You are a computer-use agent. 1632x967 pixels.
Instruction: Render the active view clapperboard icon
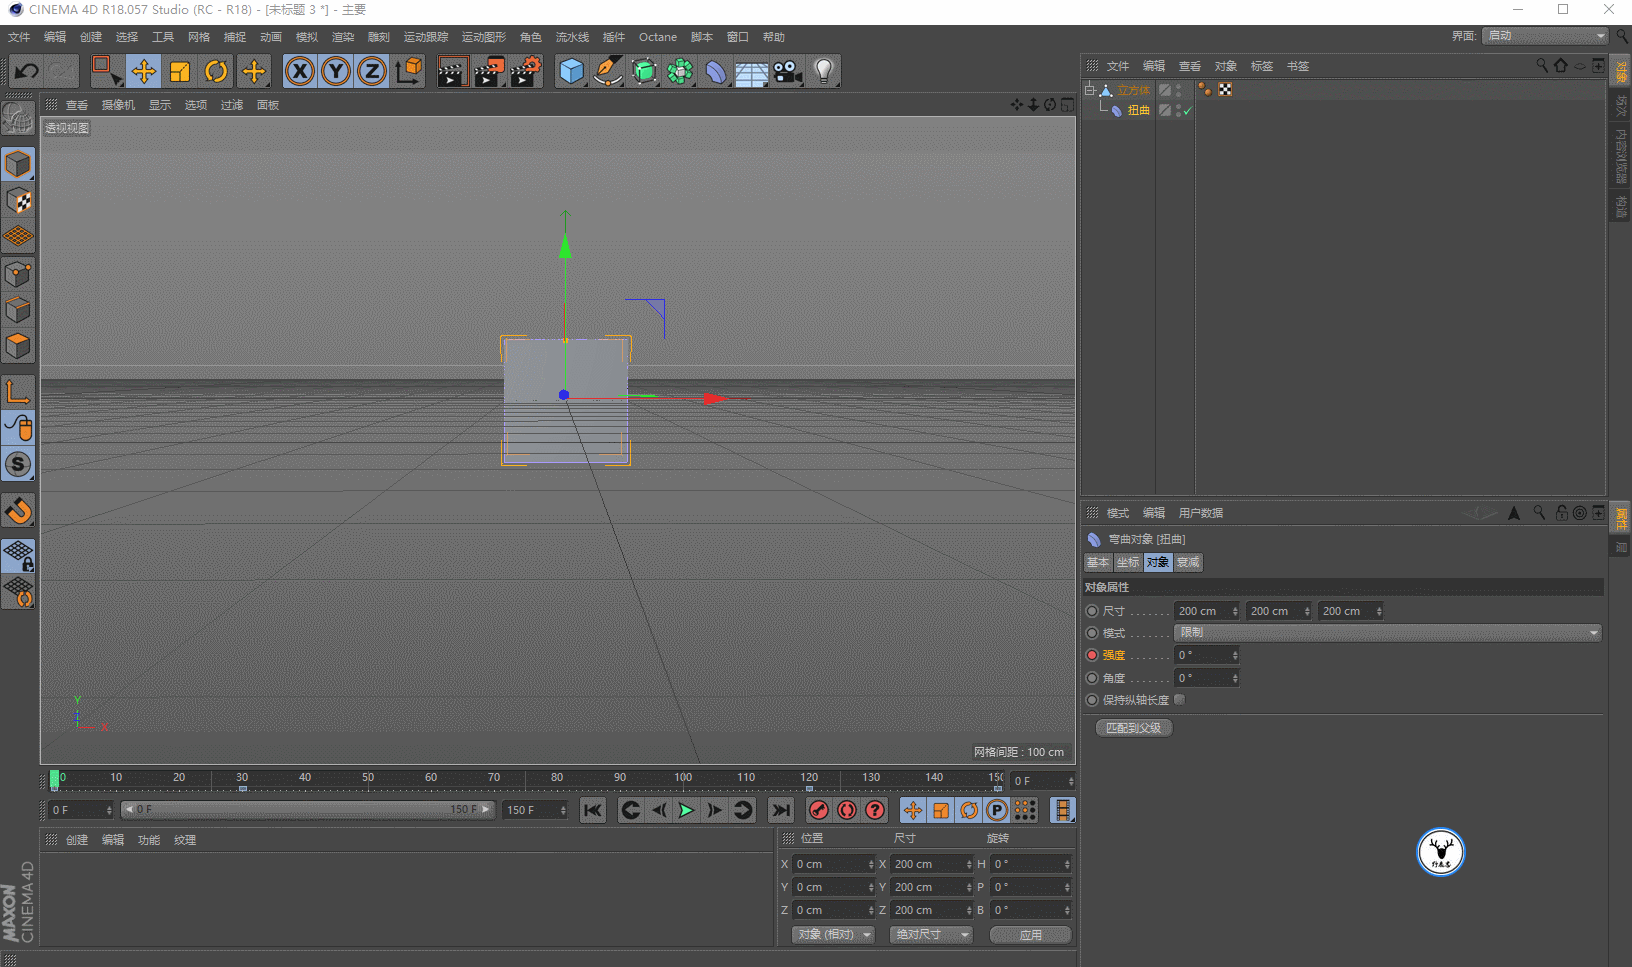tap(452, 71)
